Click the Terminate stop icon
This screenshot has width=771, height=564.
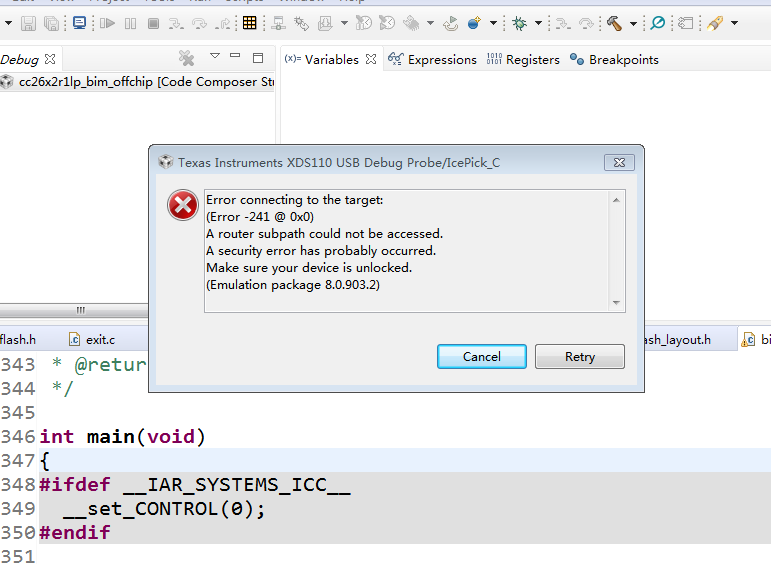pos(153,23)
